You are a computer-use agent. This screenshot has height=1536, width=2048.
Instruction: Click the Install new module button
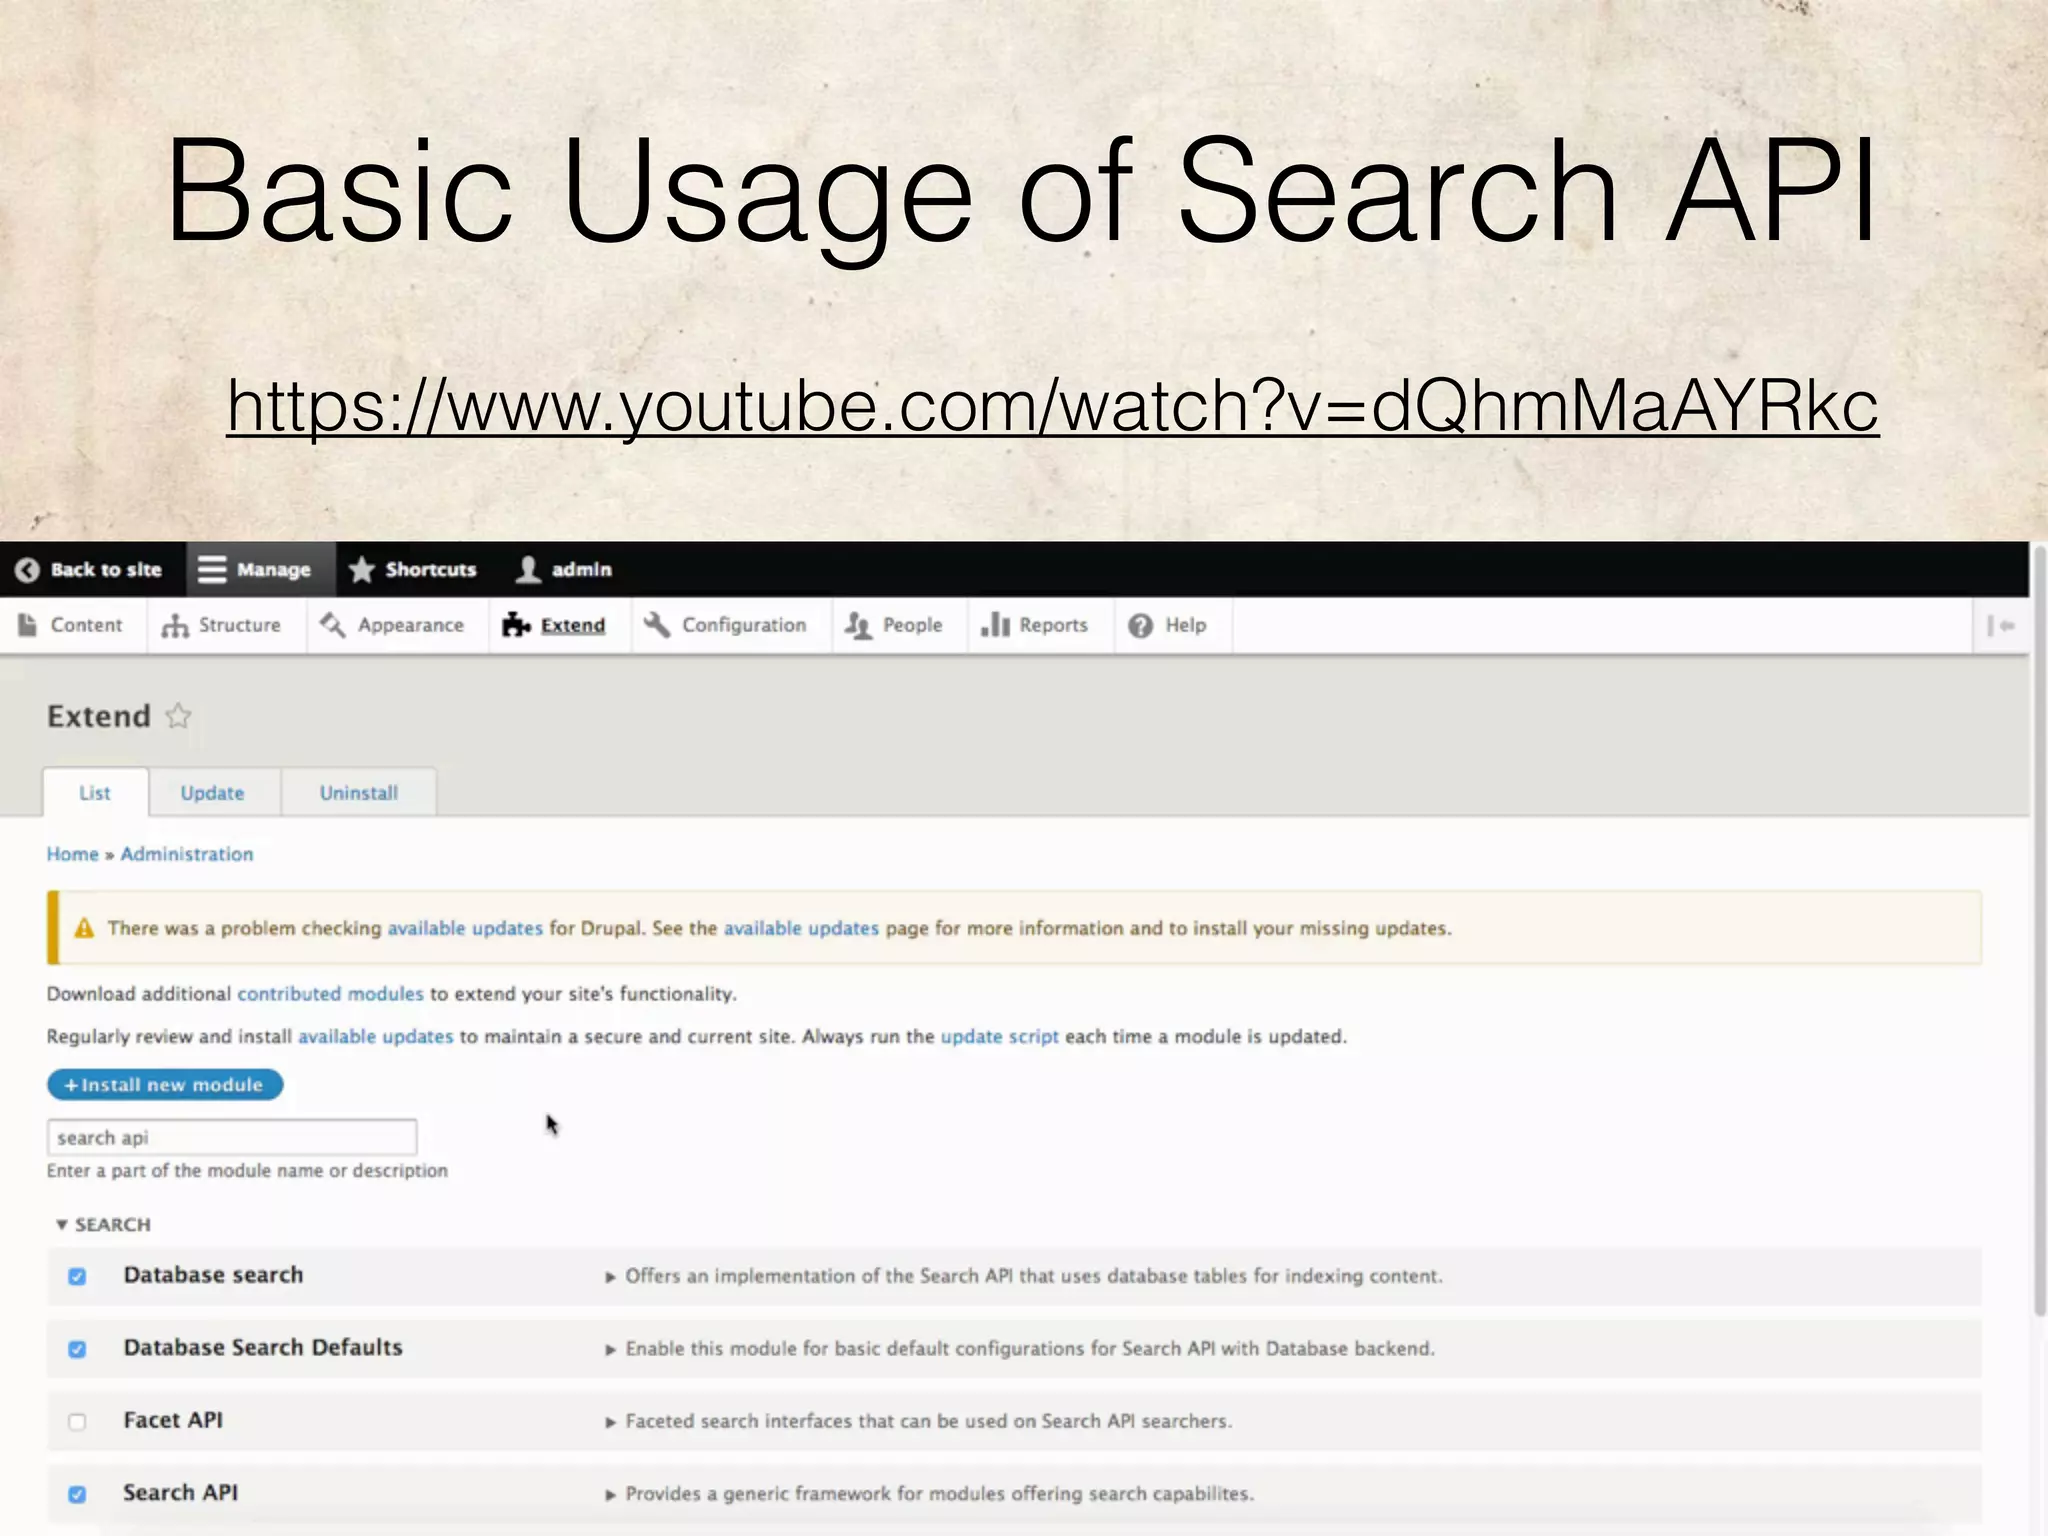pos(165,1085)
